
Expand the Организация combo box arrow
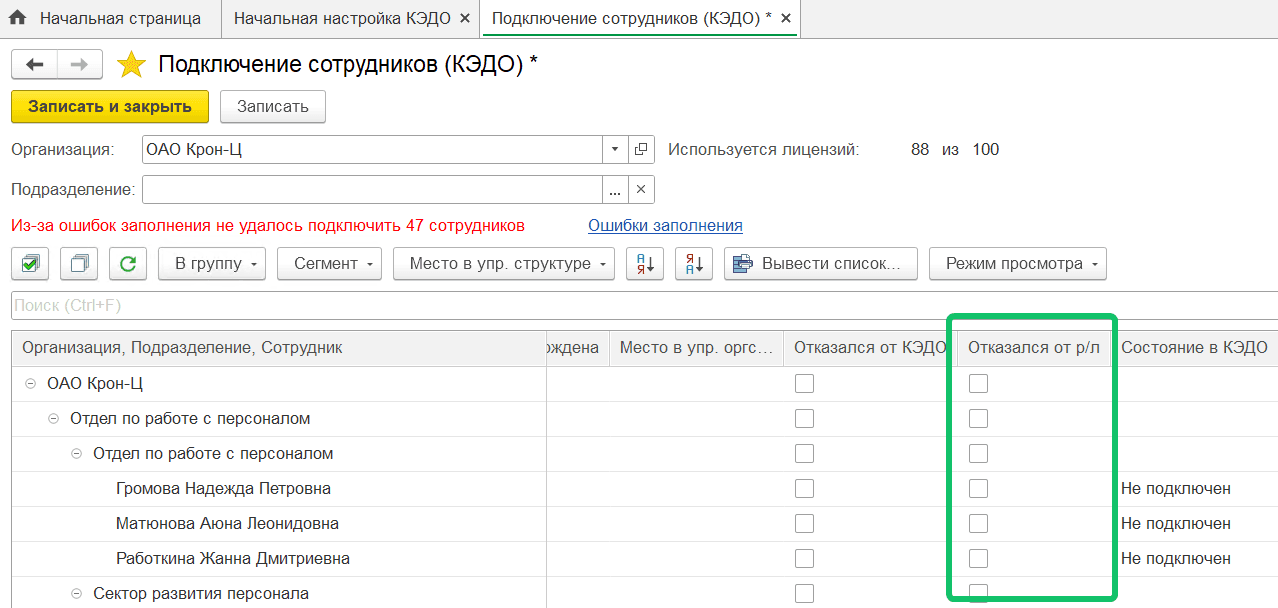coord(615,150)
